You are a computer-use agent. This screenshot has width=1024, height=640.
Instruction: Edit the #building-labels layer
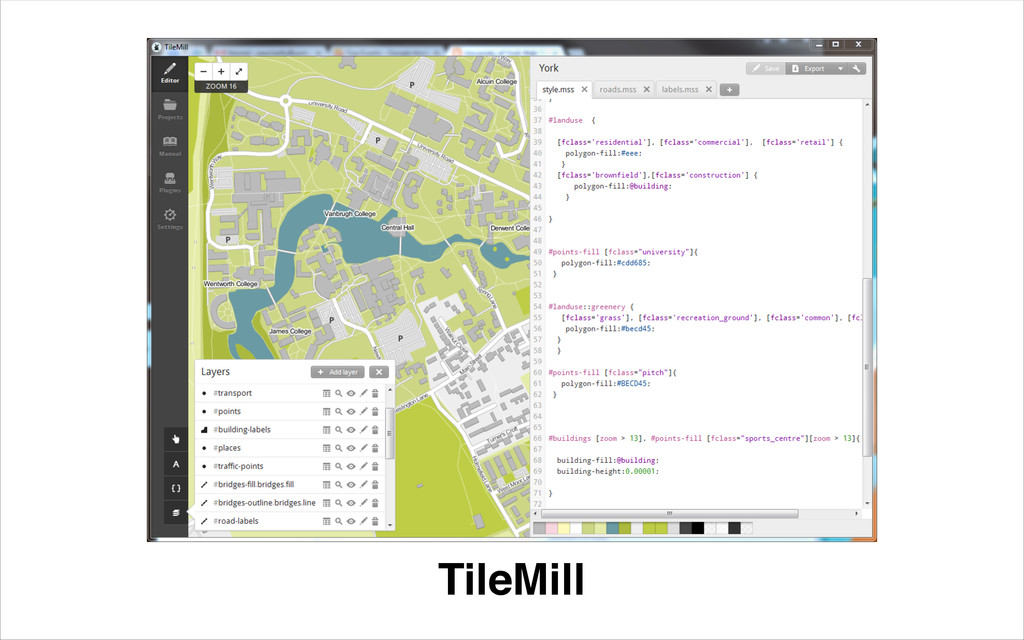(x=363, y=430)
